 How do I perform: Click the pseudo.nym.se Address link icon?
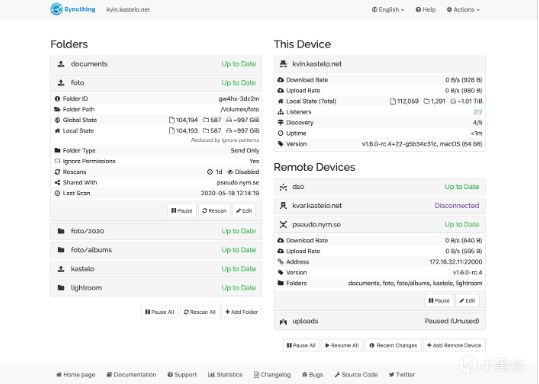pyautogui.click(x=280, y=262)
